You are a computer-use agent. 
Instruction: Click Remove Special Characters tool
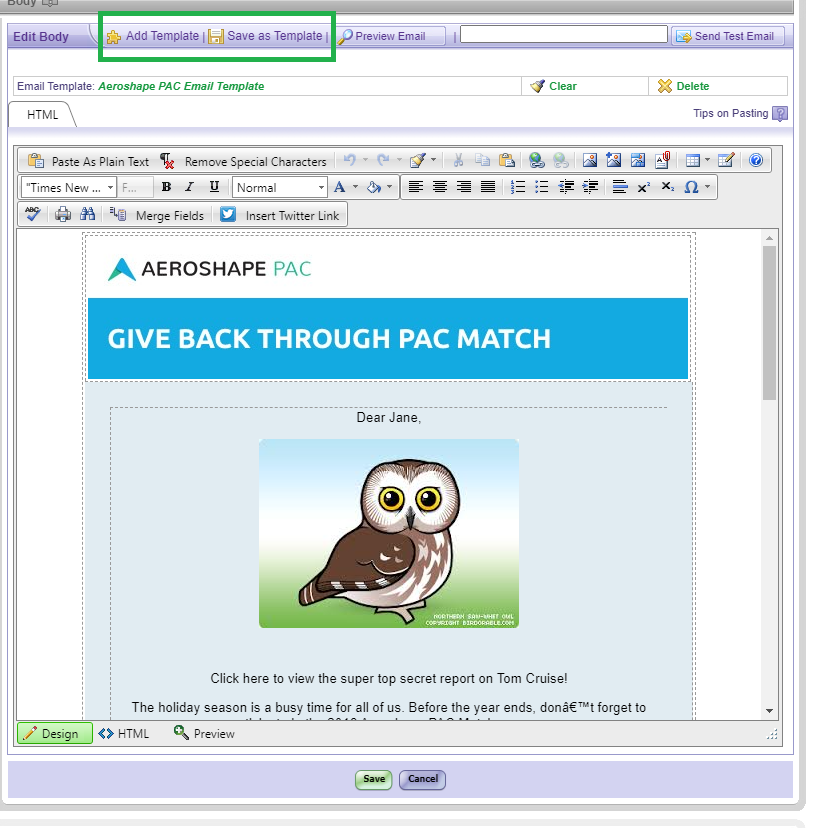pyautogui.click(x=244, y=161)
